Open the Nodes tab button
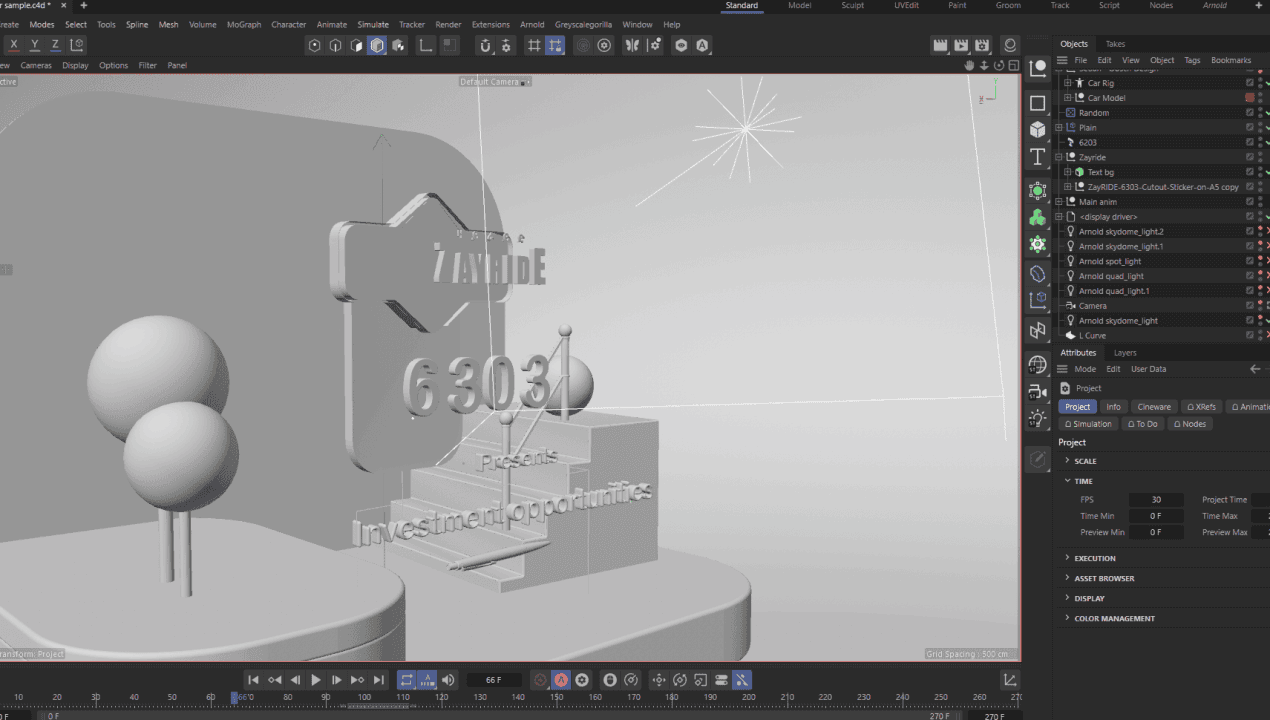Screen dimensions: 1270x720 pyautogui.click(x=1190, y=424)
